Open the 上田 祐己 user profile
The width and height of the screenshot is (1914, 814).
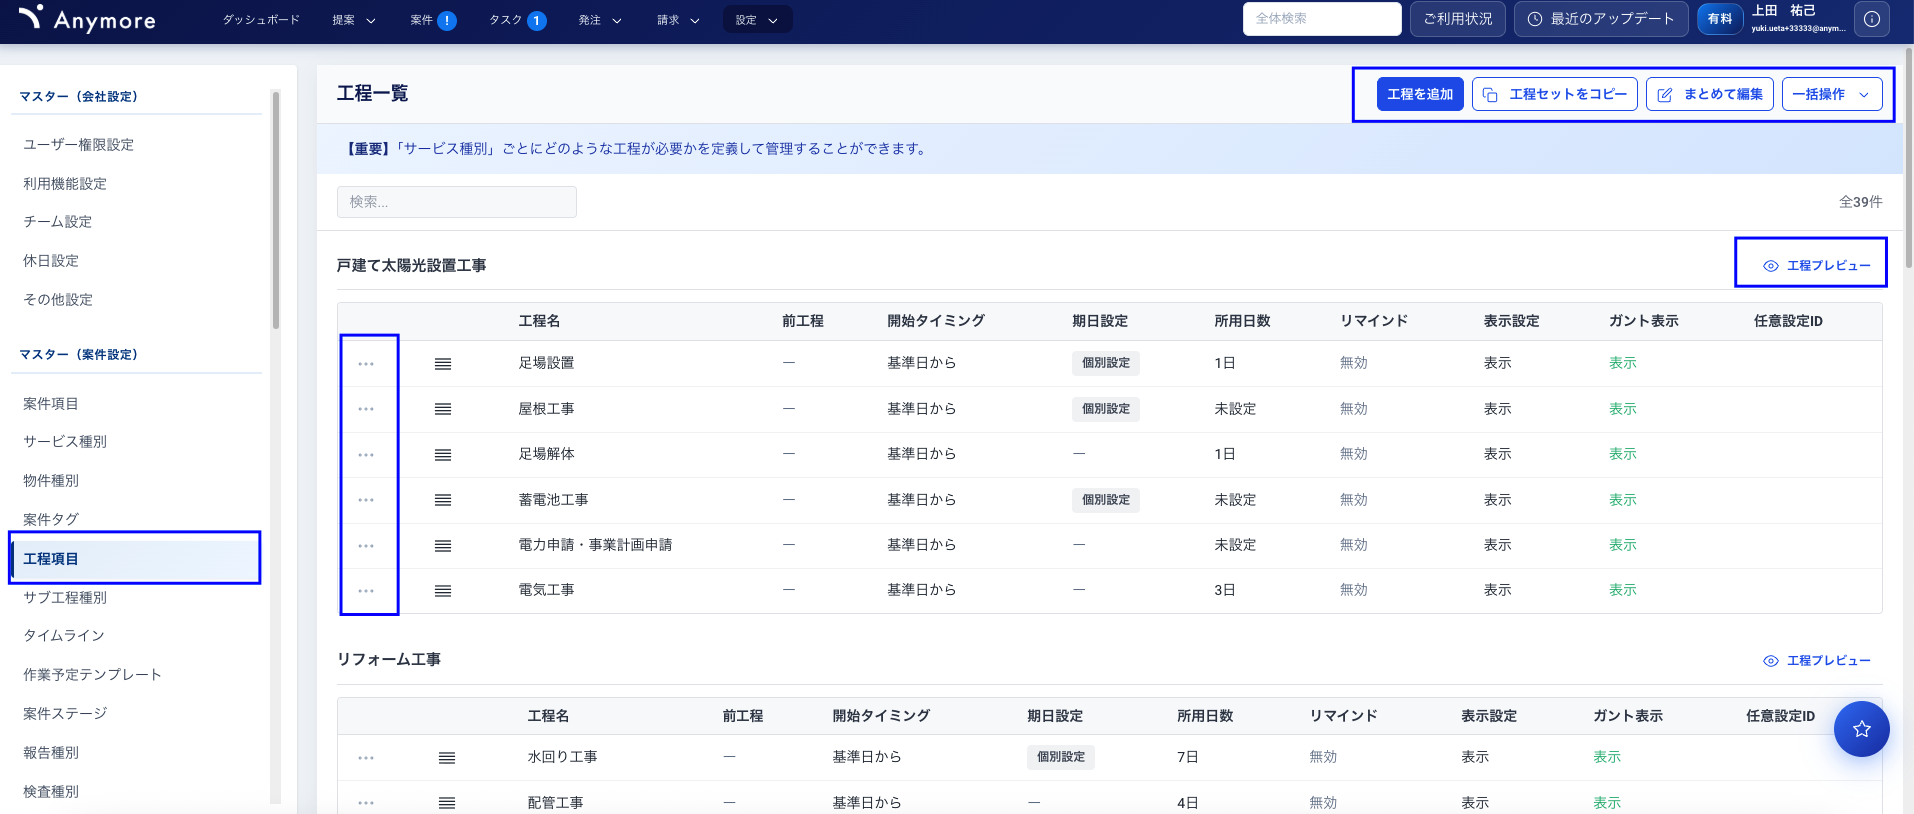(x=1797, y=19)
